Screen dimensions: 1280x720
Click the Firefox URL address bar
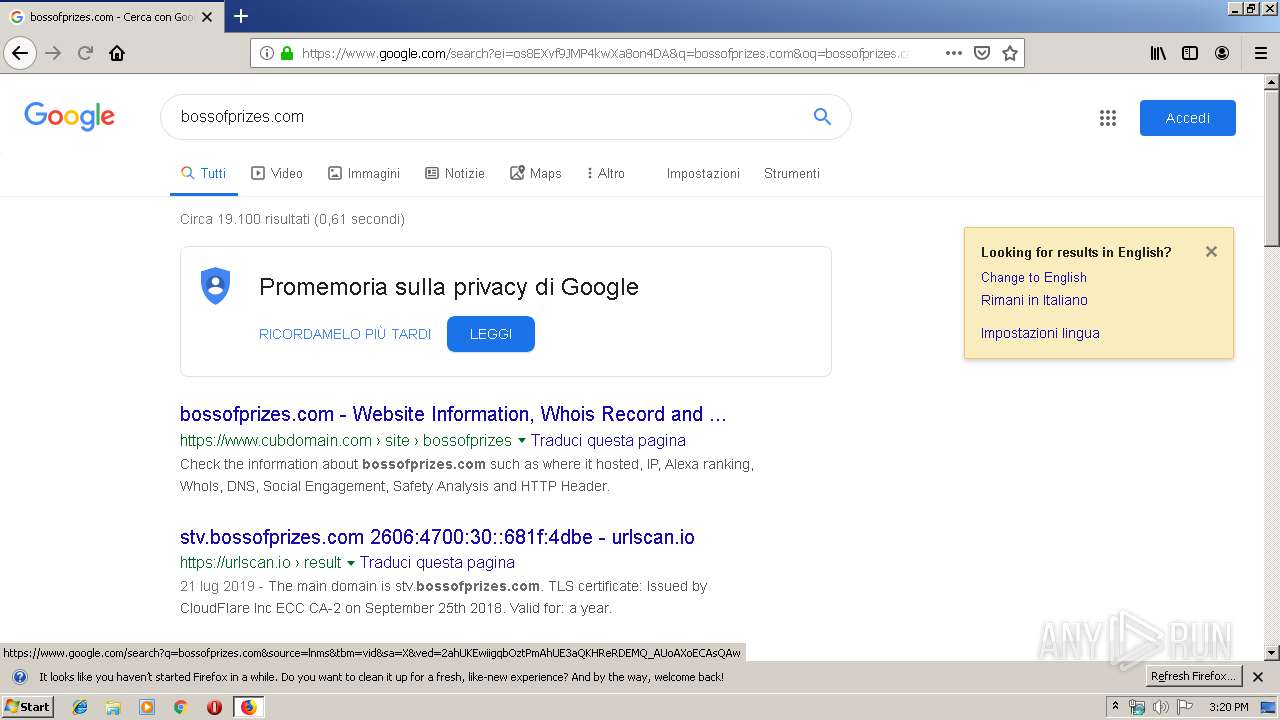point(605,53)
